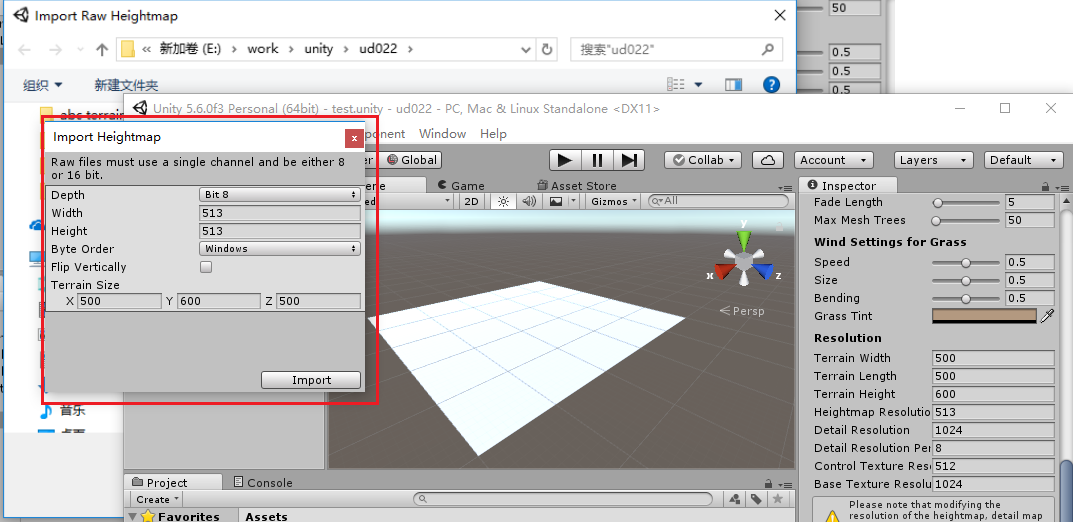
Task: Click the Play button in Unity toolbar
Action: point(565,160)
